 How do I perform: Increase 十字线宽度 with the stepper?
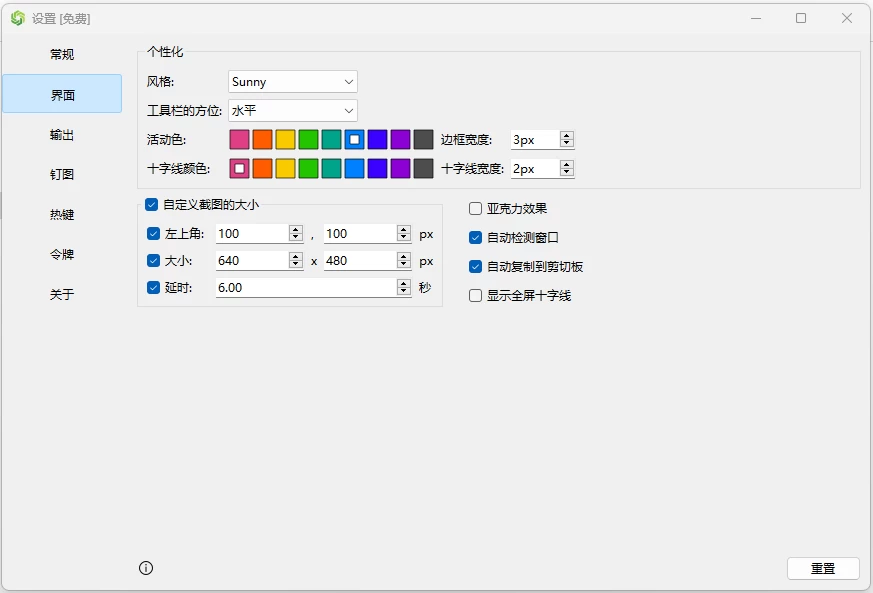566,164
